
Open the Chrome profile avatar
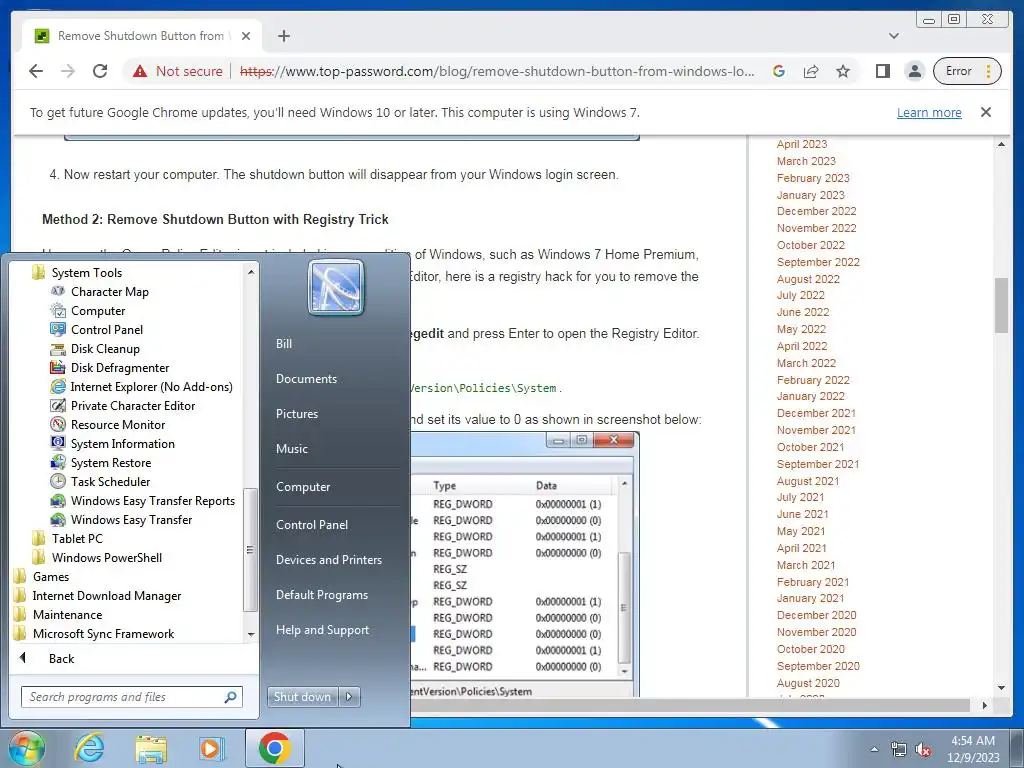[915, 71]
